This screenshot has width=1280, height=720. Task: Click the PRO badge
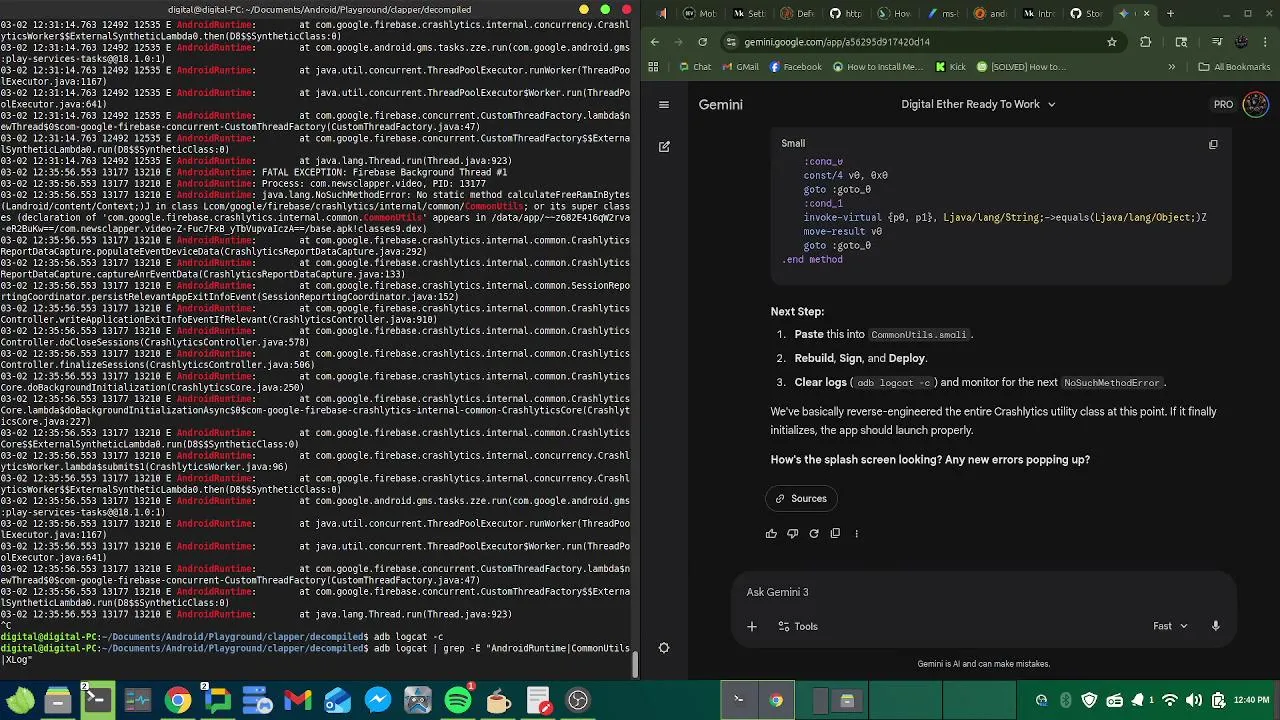pos(1223,104)
